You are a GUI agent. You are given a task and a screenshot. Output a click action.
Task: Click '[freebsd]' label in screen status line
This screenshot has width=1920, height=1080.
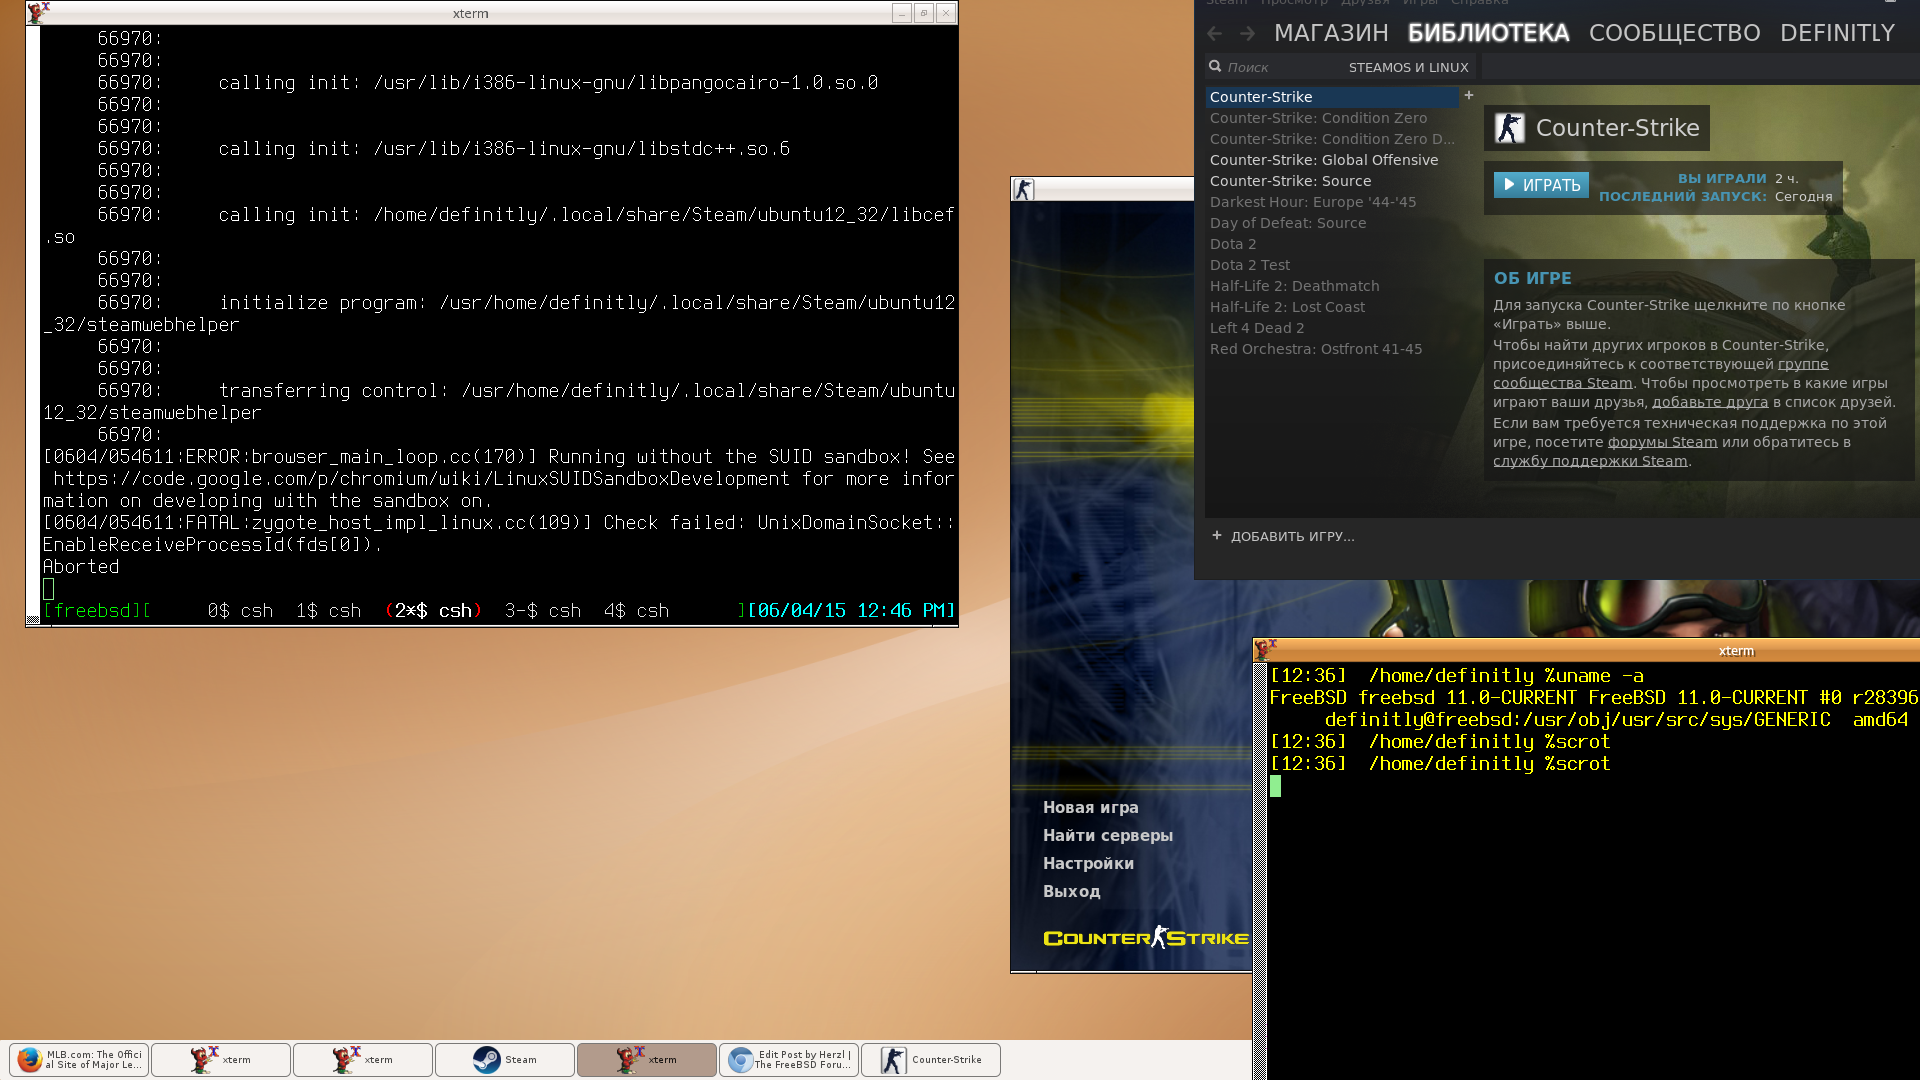[x=92, y=611]
